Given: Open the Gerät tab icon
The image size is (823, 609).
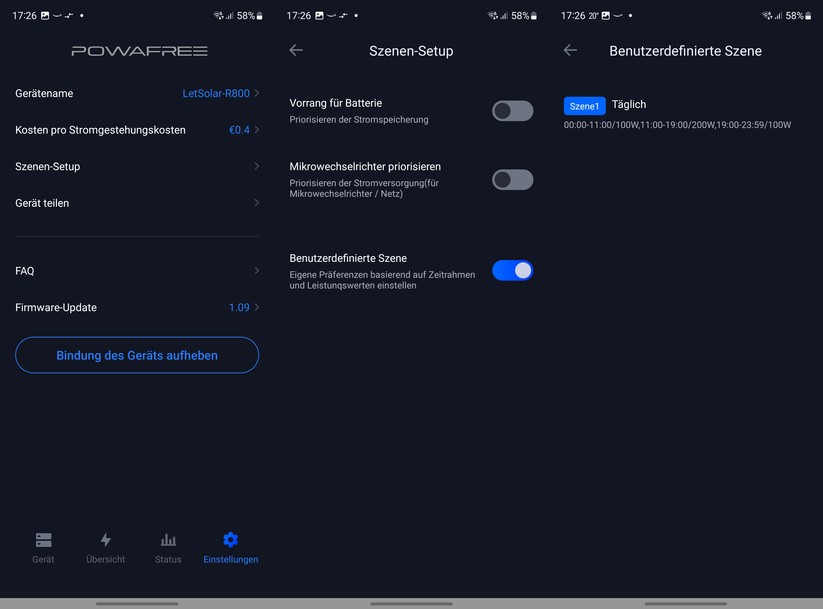Looking at the screenshot, I should pyautogui.click(x=43, y=540).
